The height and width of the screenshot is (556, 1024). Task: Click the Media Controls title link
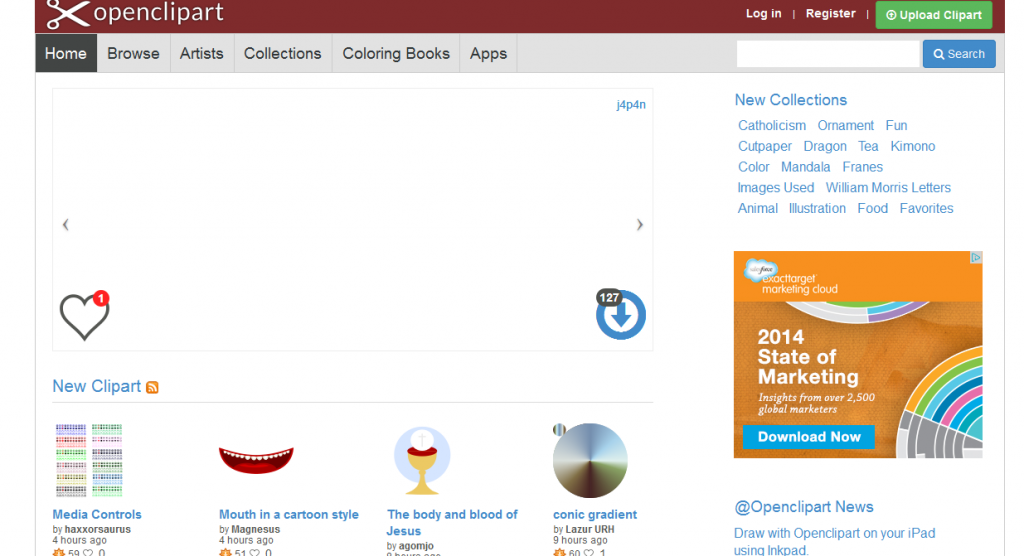point(97,515)
